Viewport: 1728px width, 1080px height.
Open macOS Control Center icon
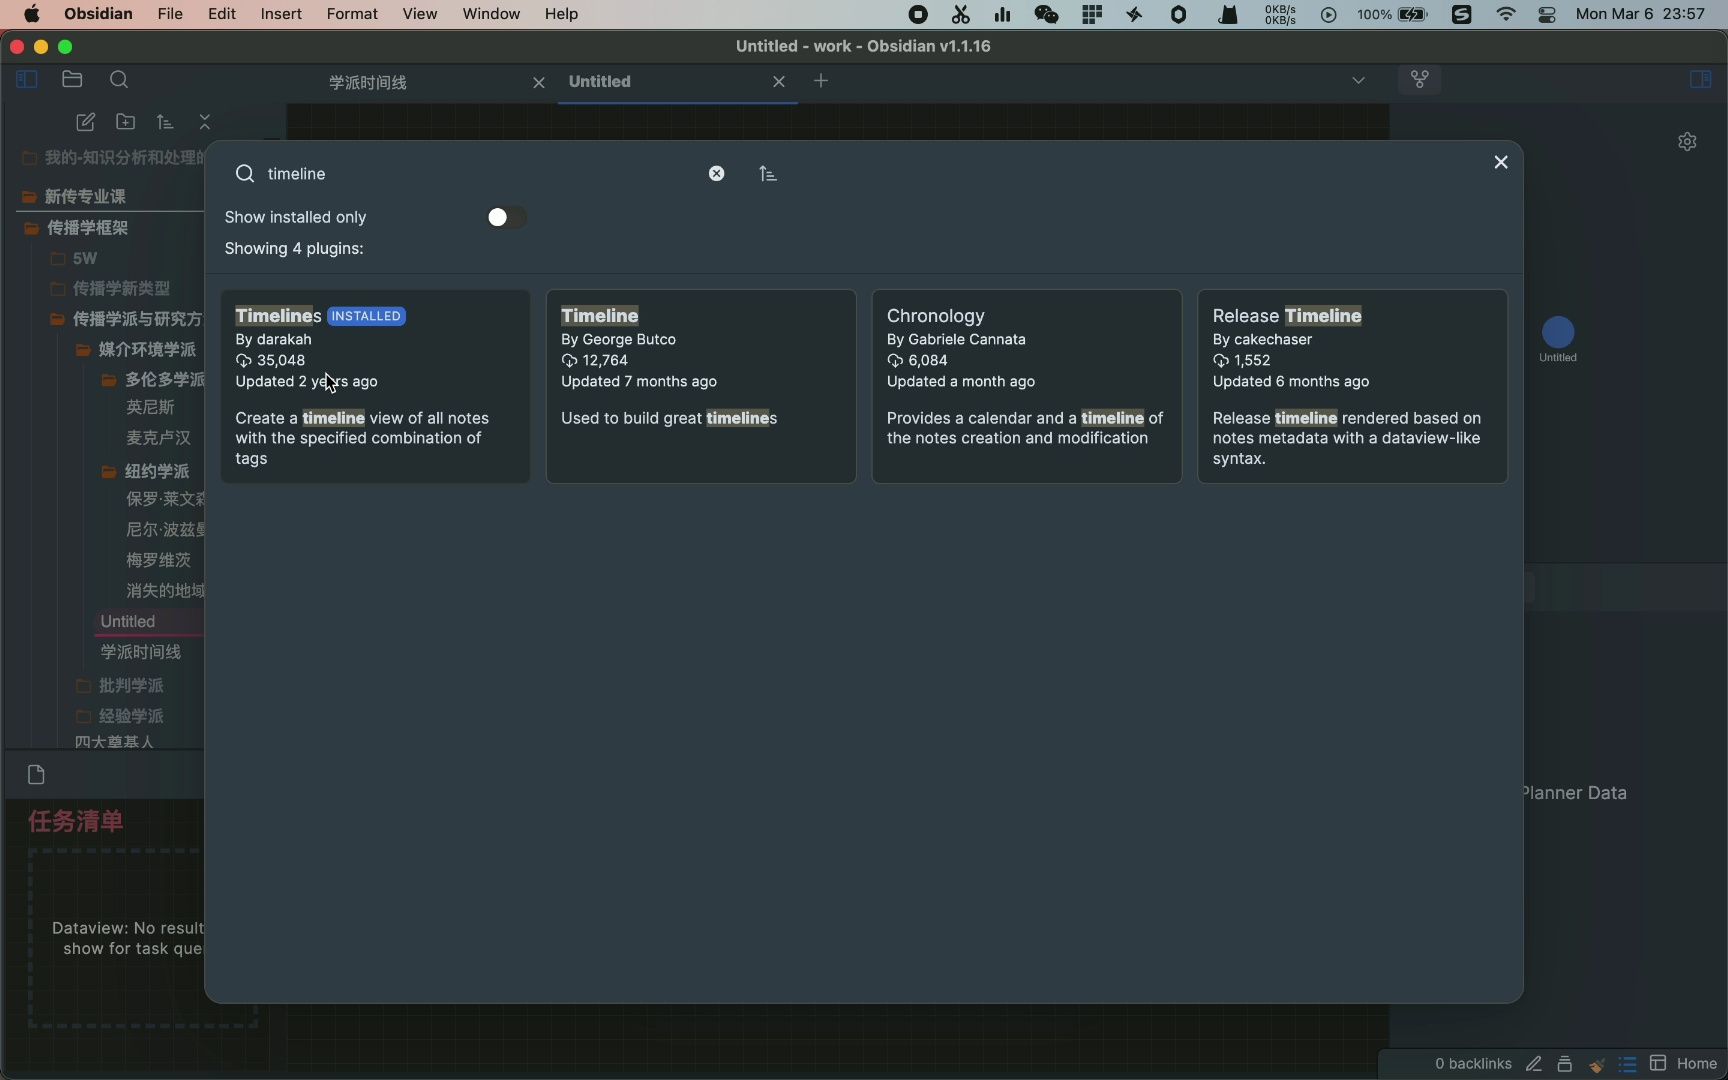point(1547,15)
